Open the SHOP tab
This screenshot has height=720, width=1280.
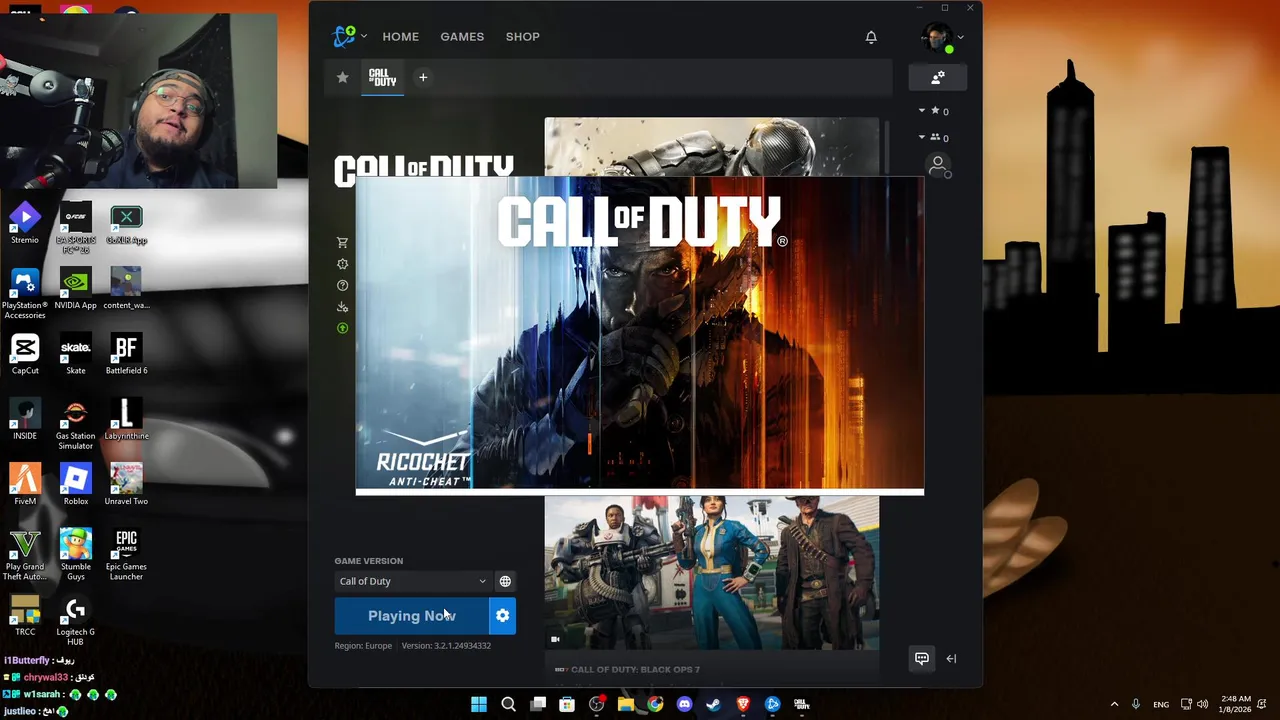(x=522, y=37)
